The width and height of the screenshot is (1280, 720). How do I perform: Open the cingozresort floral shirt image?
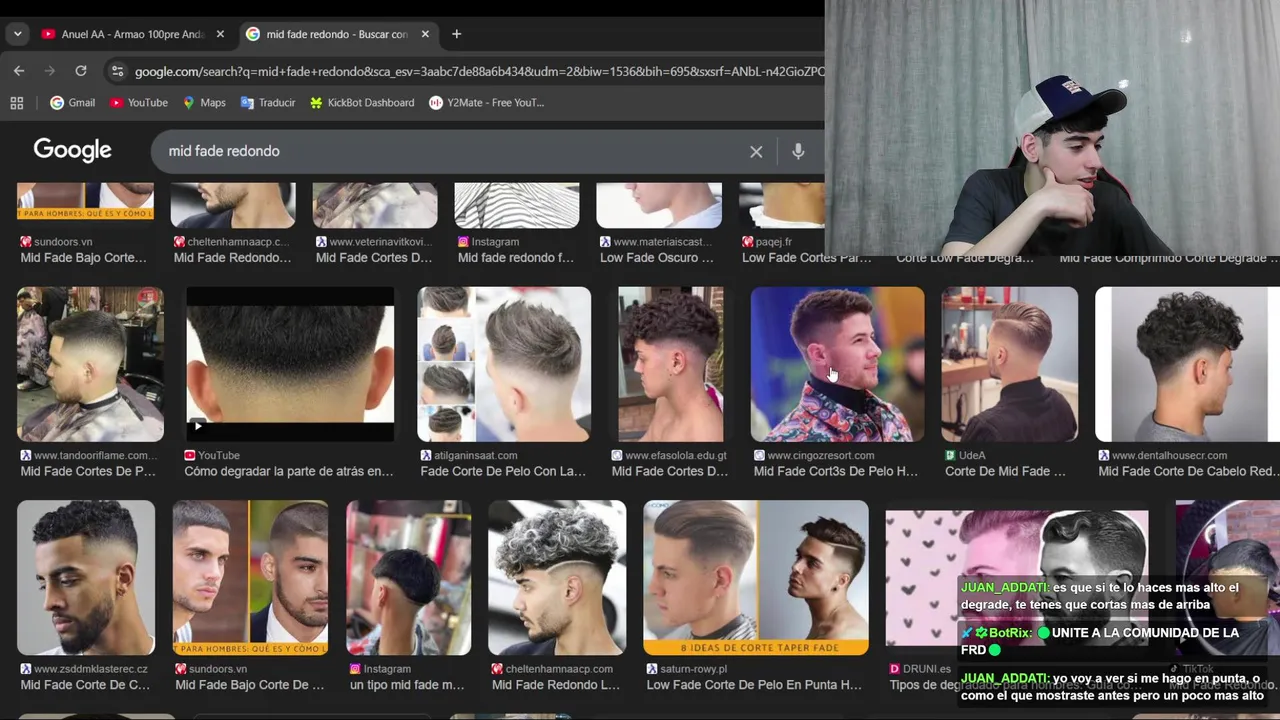pyautogui.click(x=838, y=364)
